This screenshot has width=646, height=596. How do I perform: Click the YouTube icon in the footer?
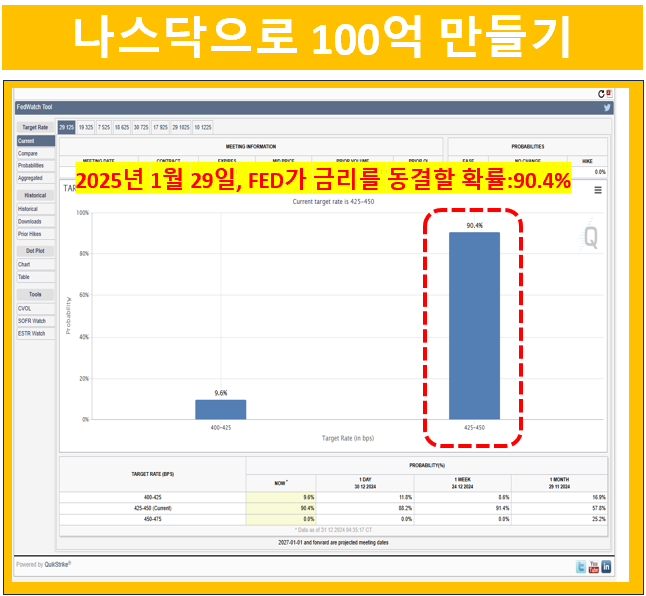(x=594, y=567)
